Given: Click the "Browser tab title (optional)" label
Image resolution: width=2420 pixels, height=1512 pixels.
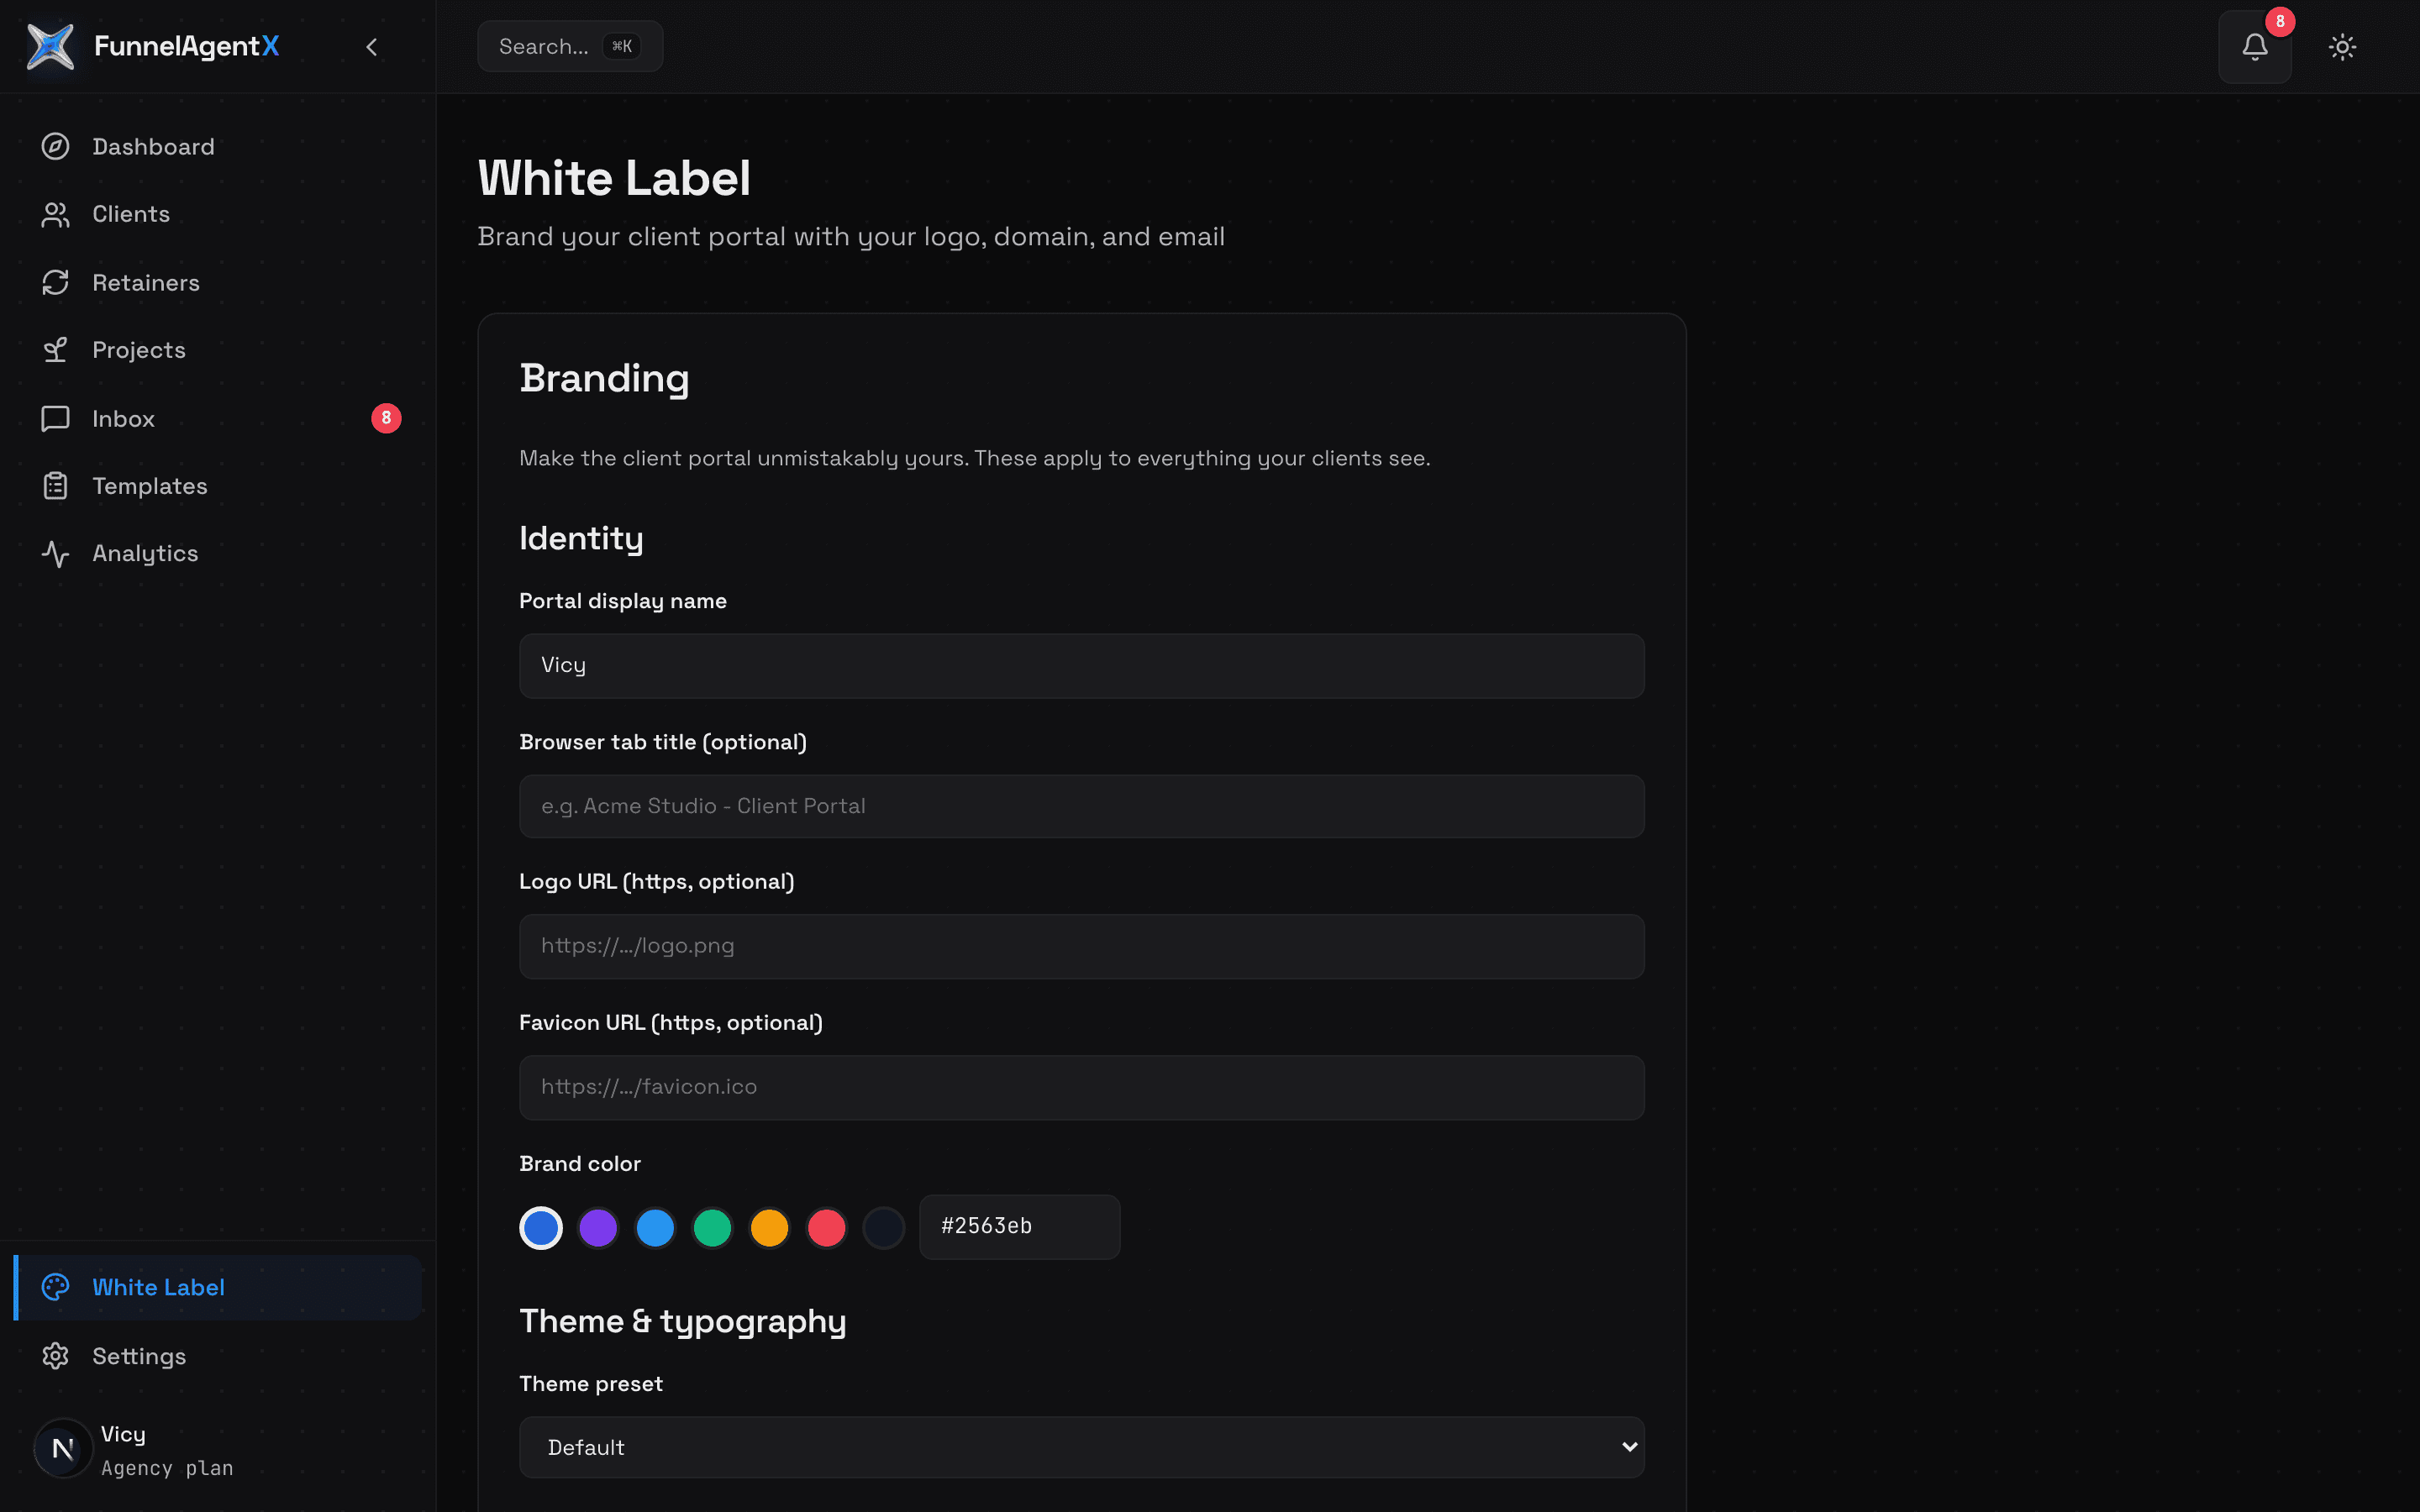Looking at the screenshot, I should point(663,742).
